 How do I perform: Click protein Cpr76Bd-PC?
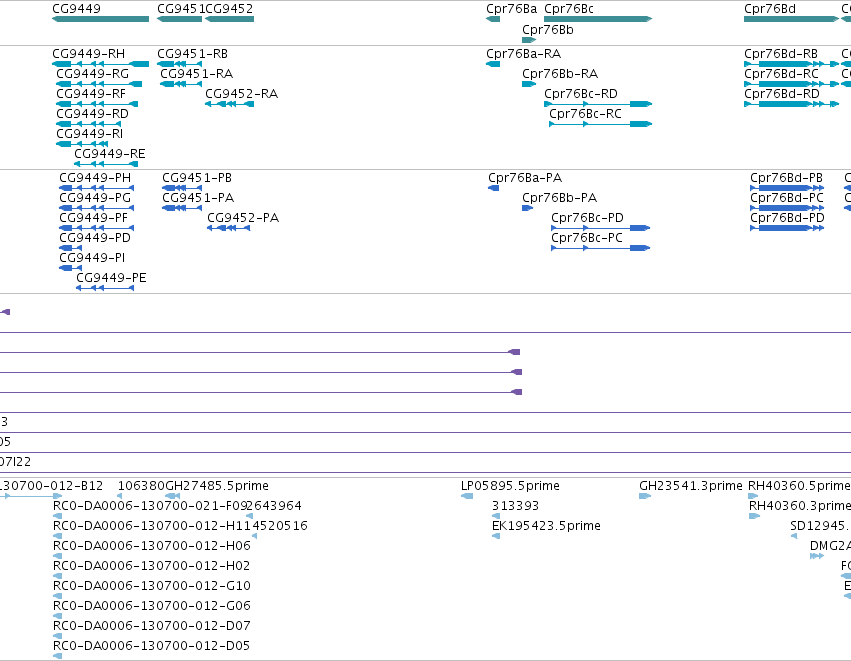(x=787, y=198)
